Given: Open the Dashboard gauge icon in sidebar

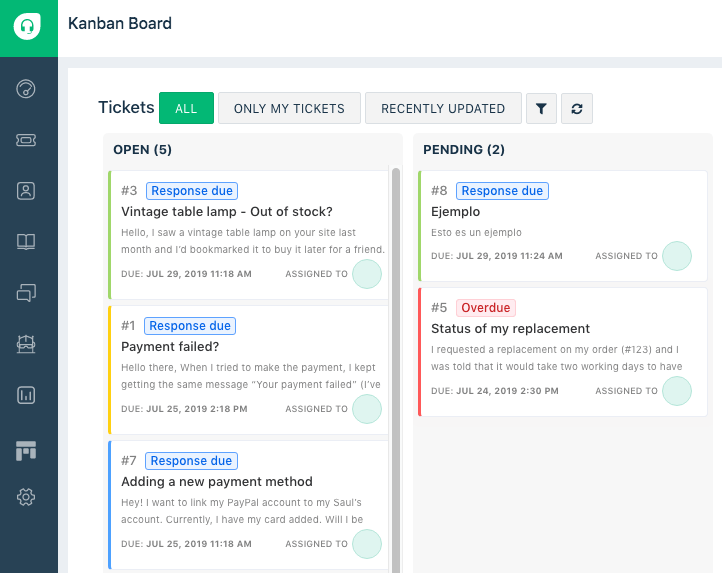Looking at the screenshot, I should (27, 90).
